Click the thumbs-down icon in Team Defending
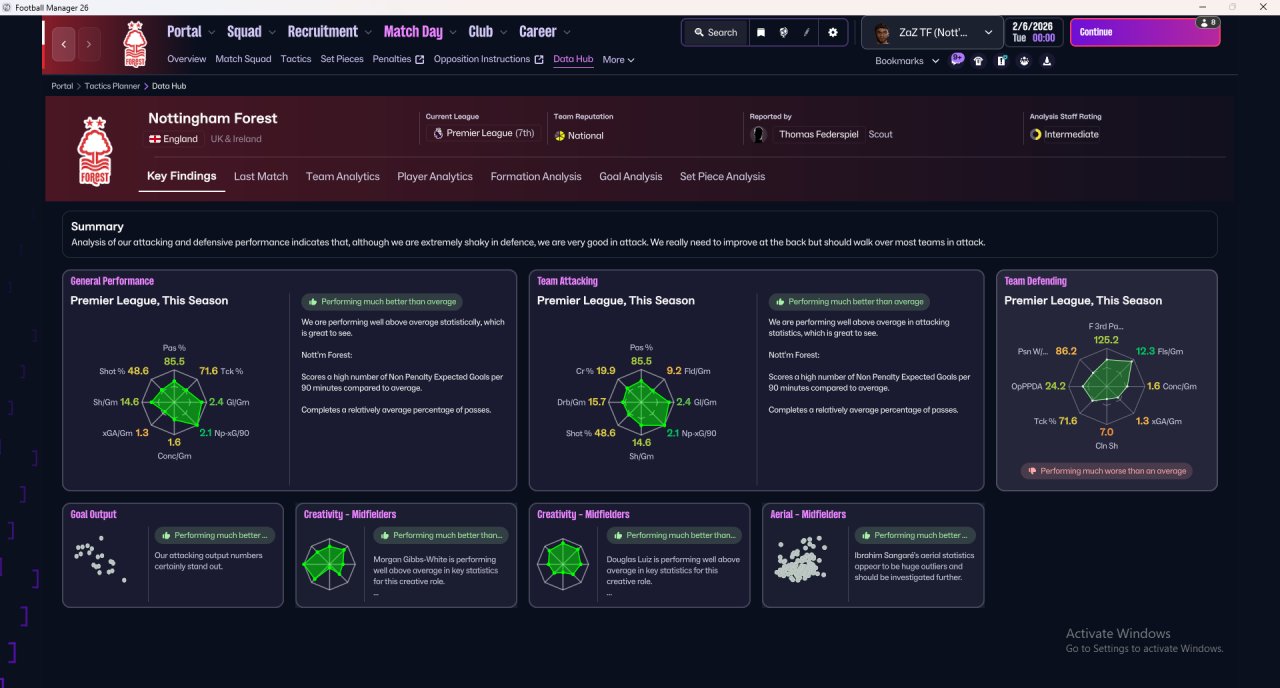 coord(1032,471)
